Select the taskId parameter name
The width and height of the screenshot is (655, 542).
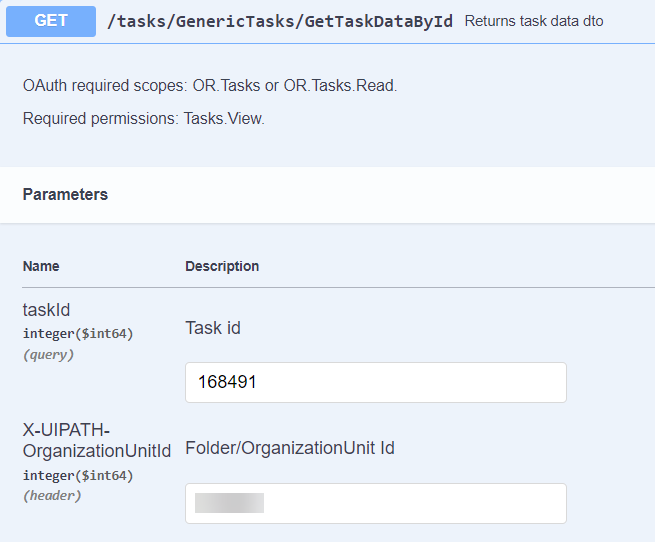[46, 311]
